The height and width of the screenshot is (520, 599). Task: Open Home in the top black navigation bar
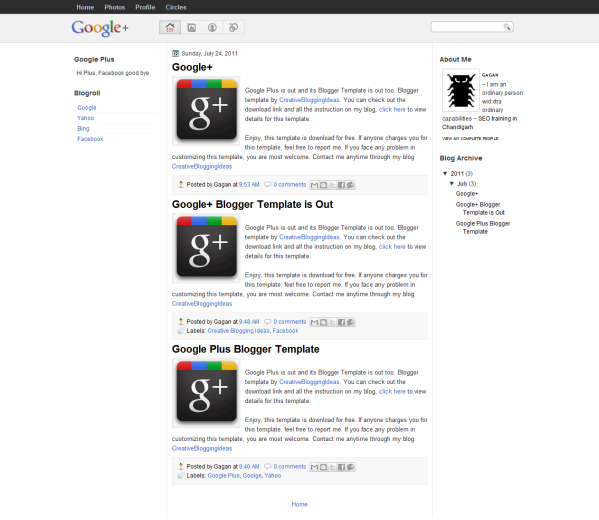85,7
